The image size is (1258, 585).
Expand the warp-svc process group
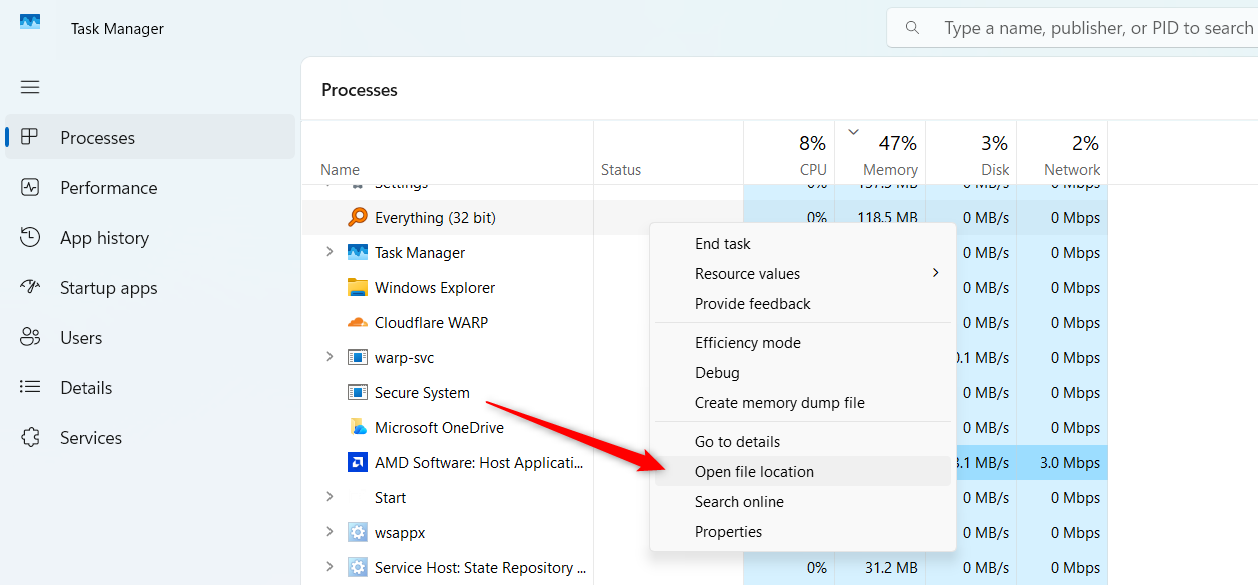tap(329, 357)
